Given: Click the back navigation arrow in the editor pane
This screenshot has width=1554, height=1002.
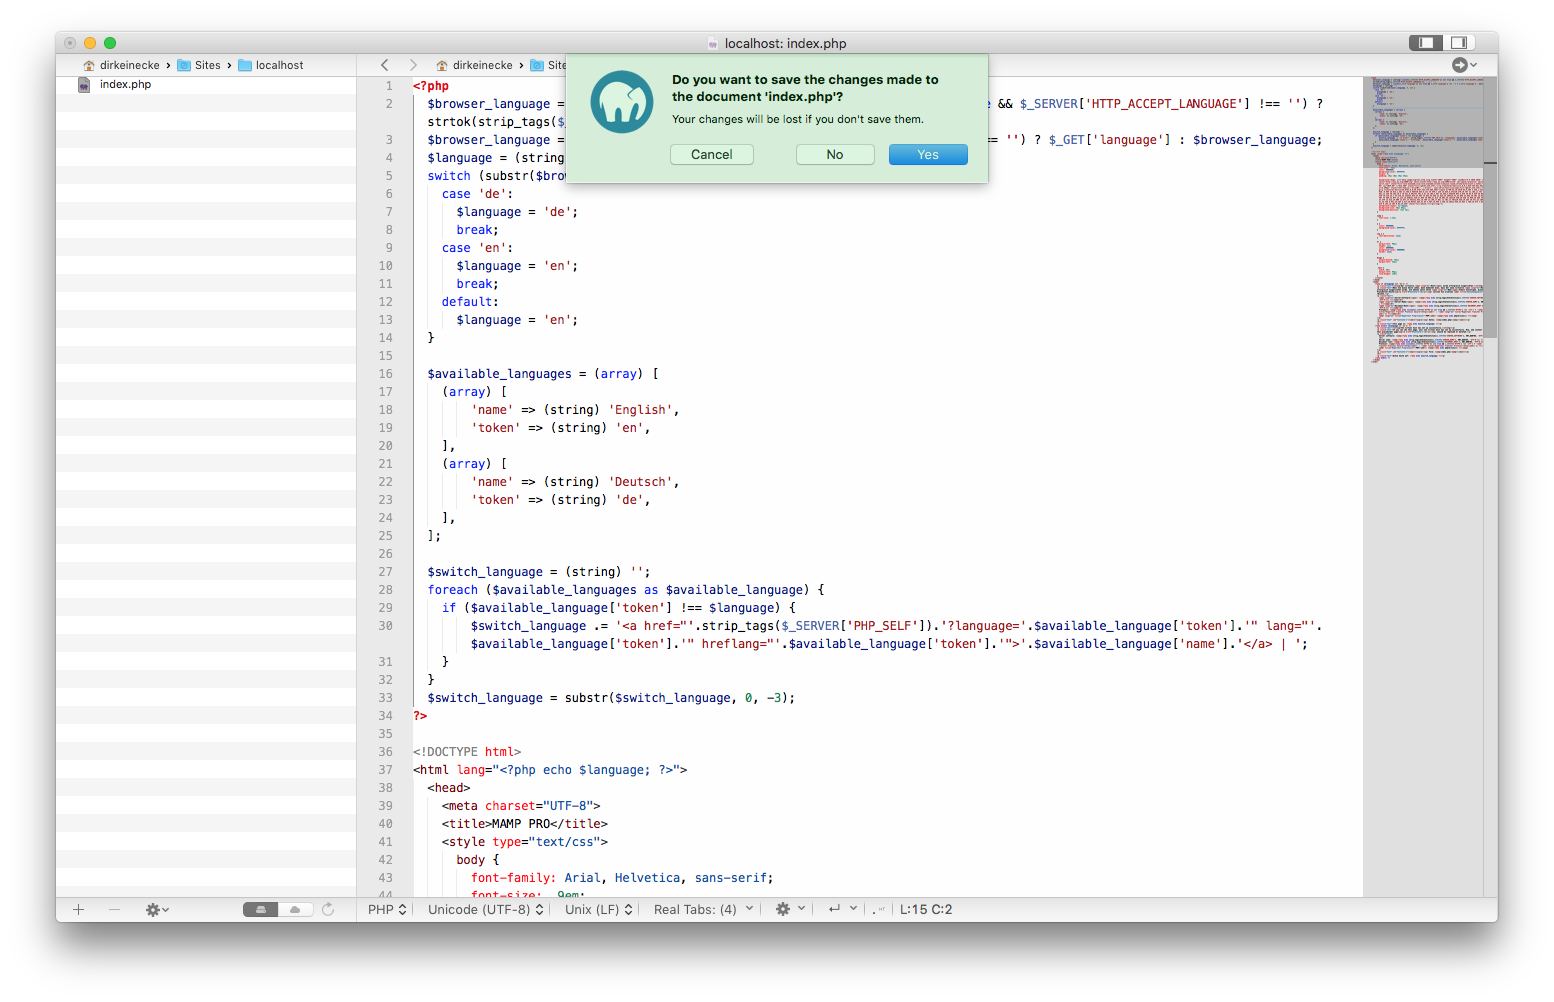Looking at the screenshot, I should point(385,64).
